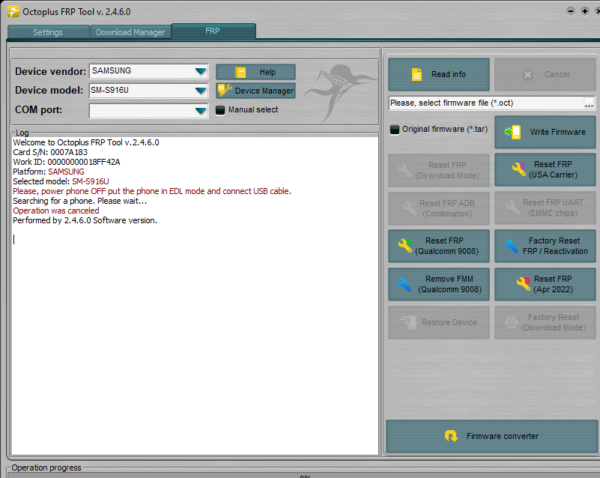Viewport: 600px width, 478px height.
Task: Click the blue wrench icon on Remove FMM
Action: [404, 284]
